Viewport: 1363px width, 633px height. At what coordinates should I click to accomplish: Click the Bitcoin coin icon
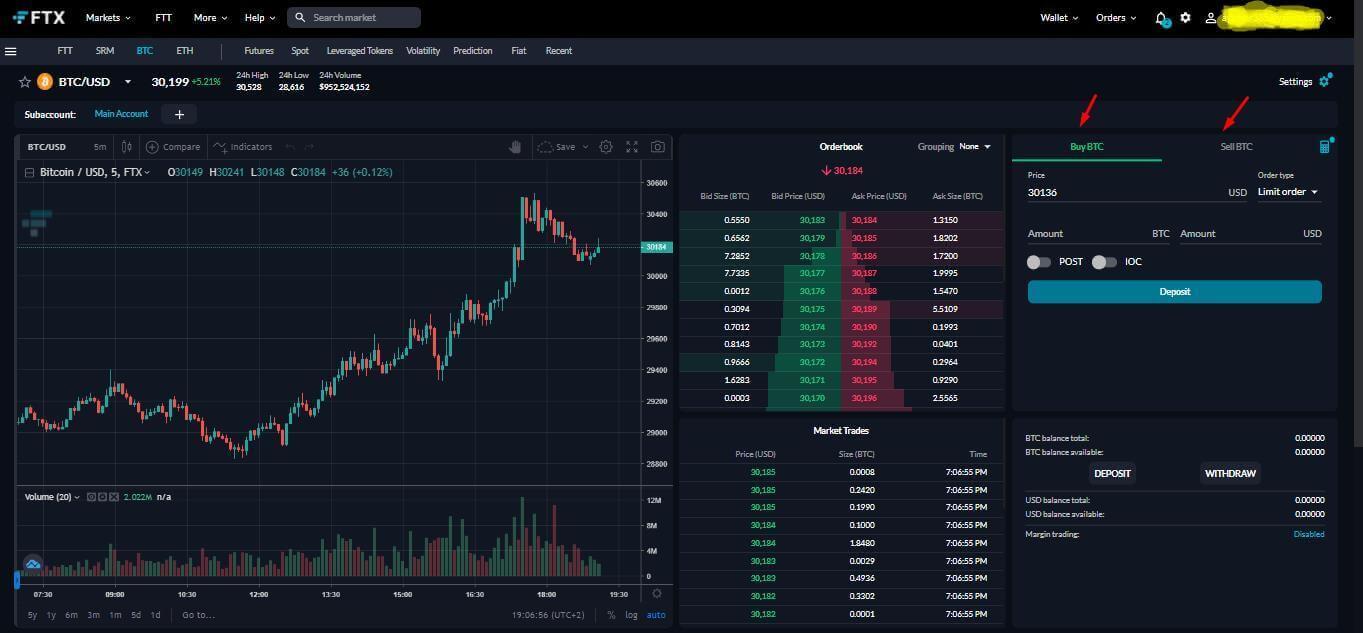coord(45,82)
